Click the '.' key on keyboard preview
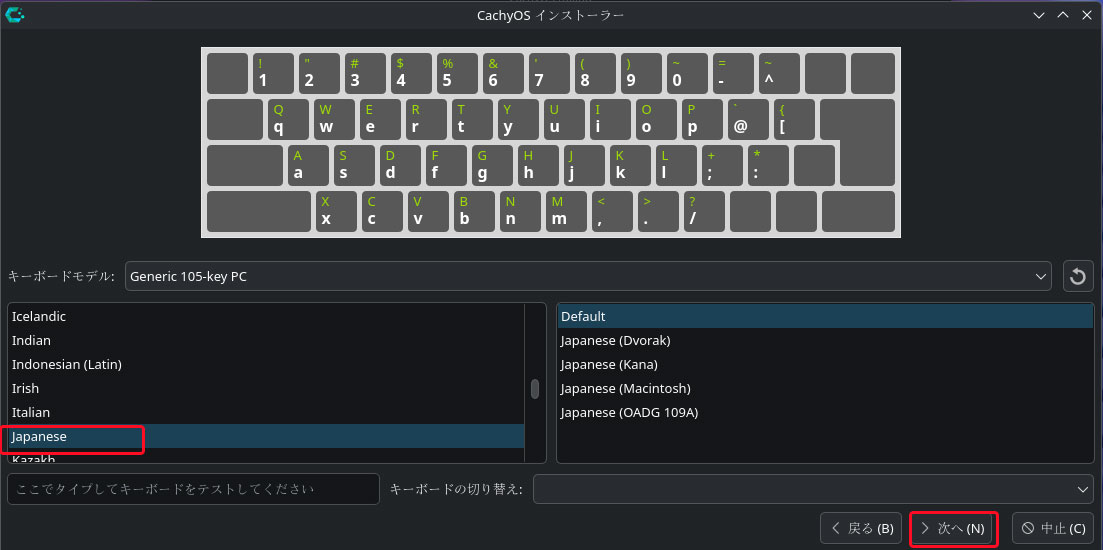The height and width of the screenshot is (550, 1103). pos(658,212)
